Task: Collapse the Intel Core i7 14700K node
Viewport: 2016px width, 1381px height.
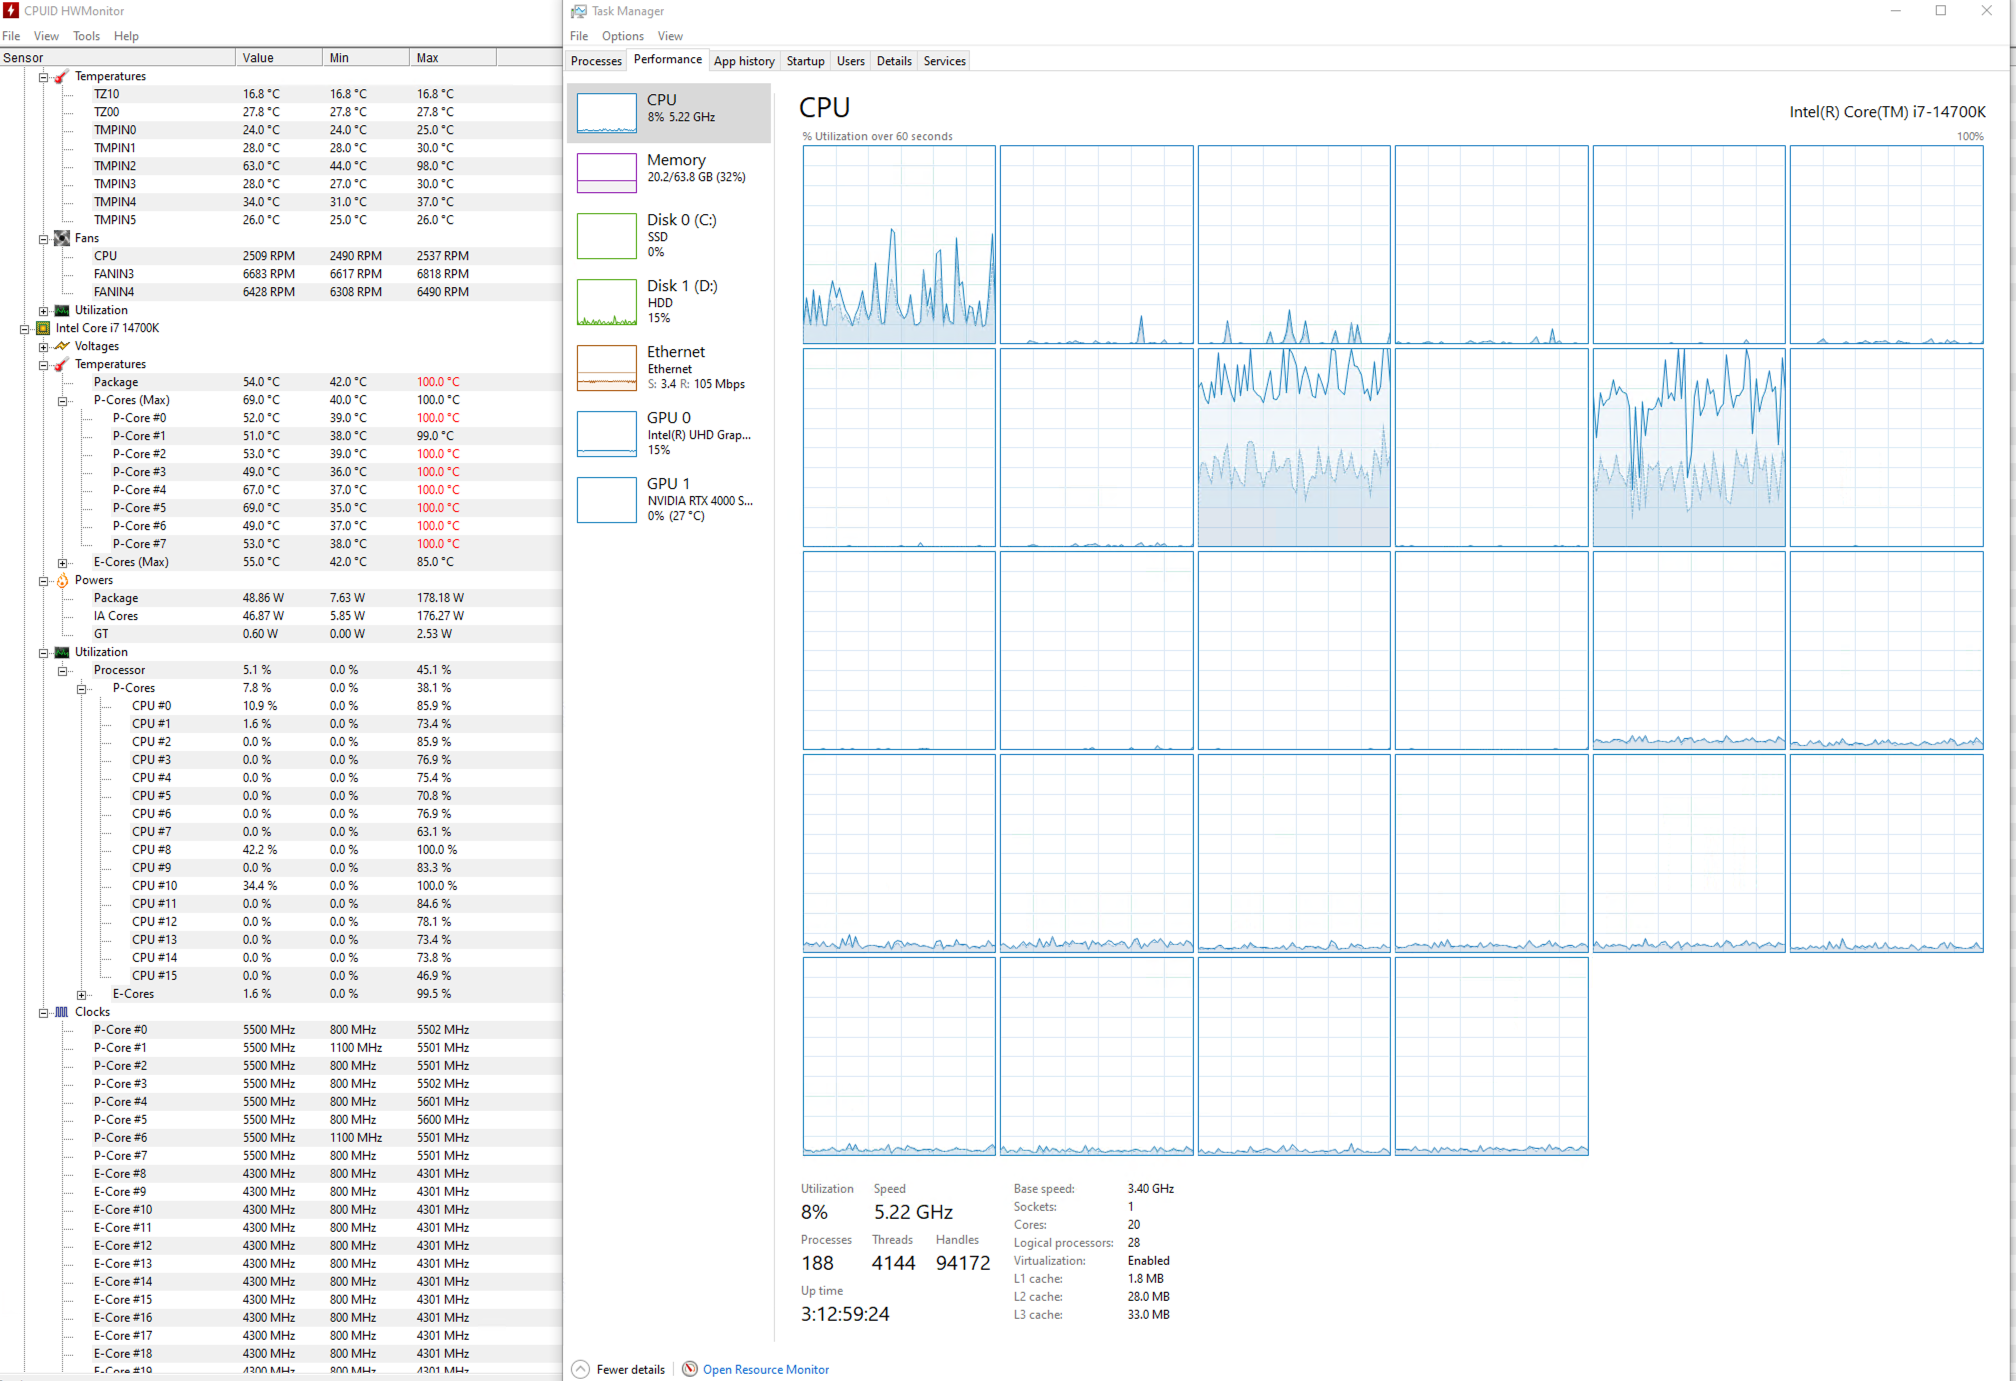Action: 24,329
